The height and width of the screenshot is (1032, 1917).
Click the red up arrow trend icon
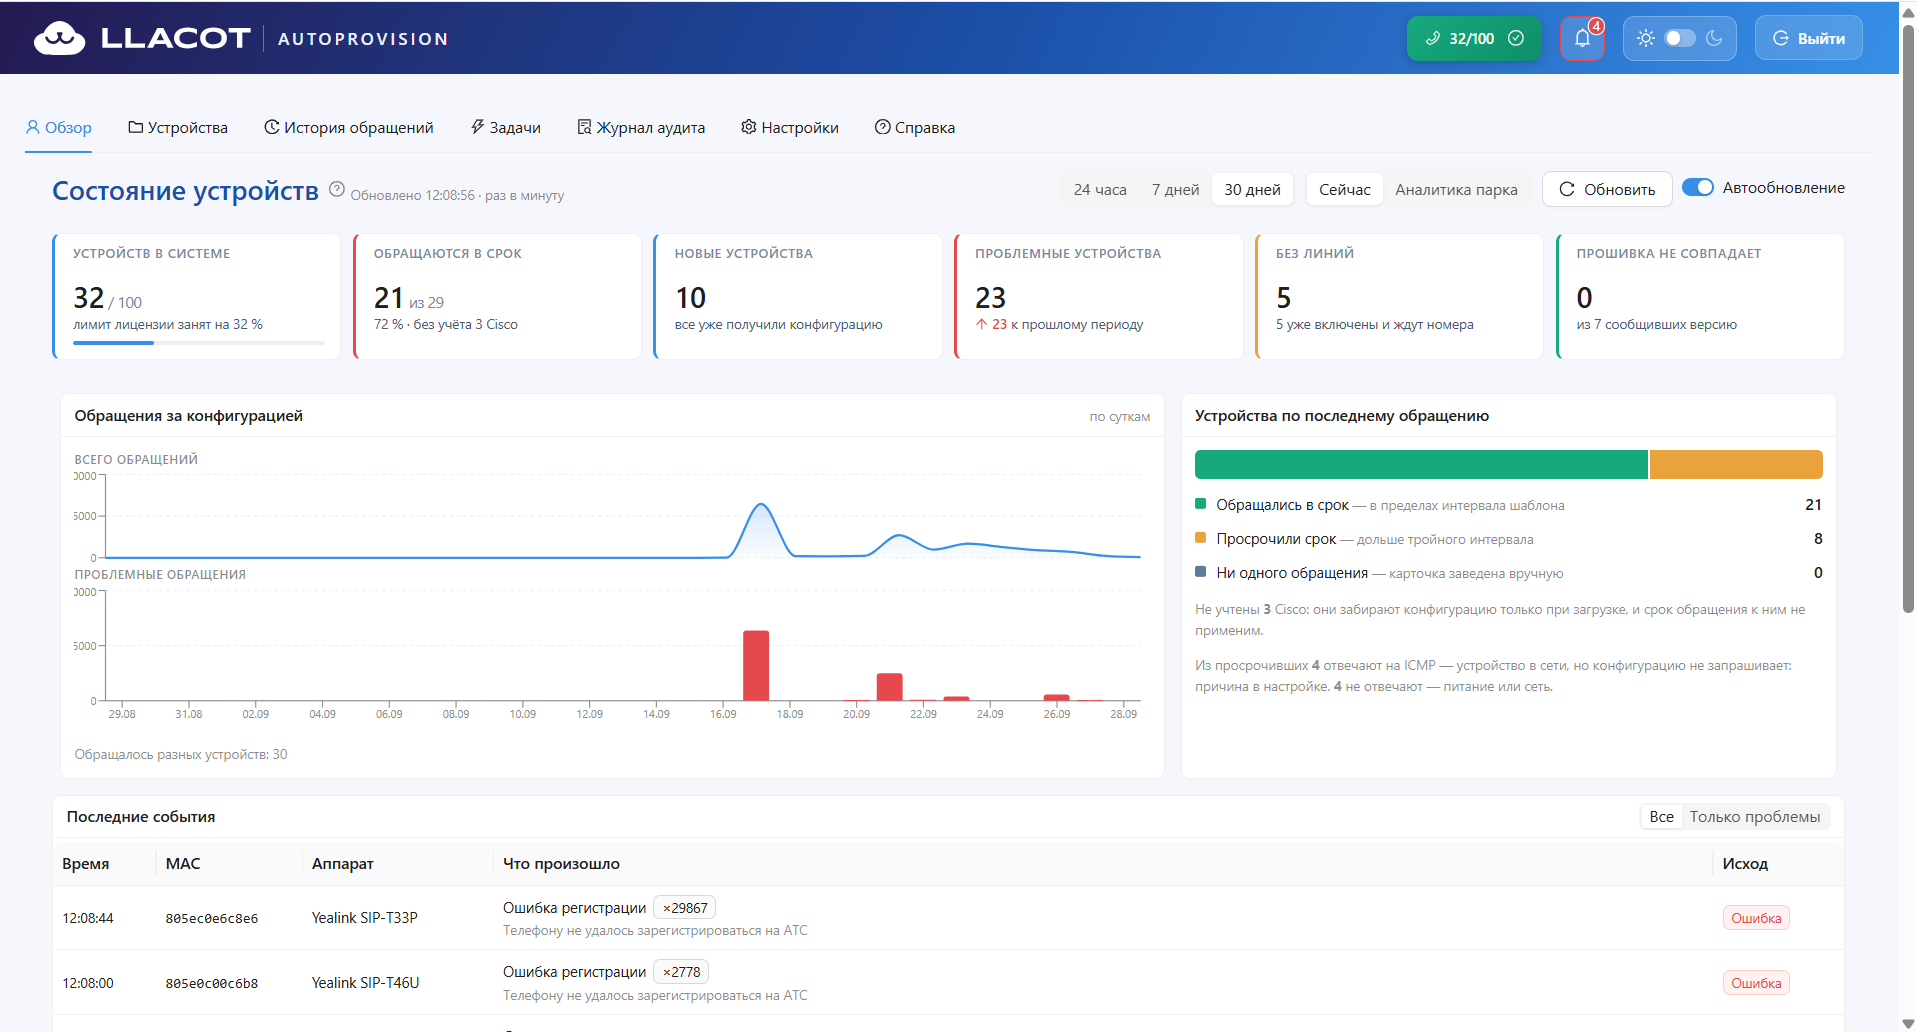[982, 324]
